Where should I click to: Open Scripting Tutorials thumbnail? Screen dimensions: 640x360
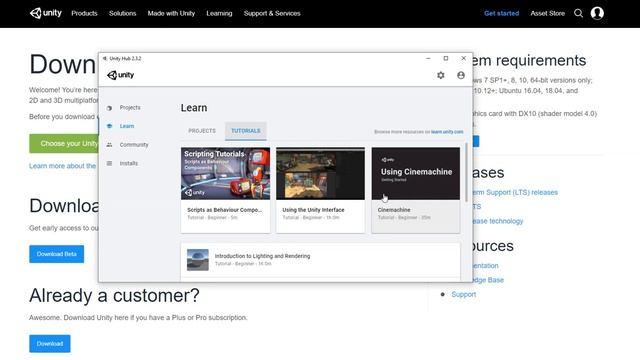pos(225,174)
